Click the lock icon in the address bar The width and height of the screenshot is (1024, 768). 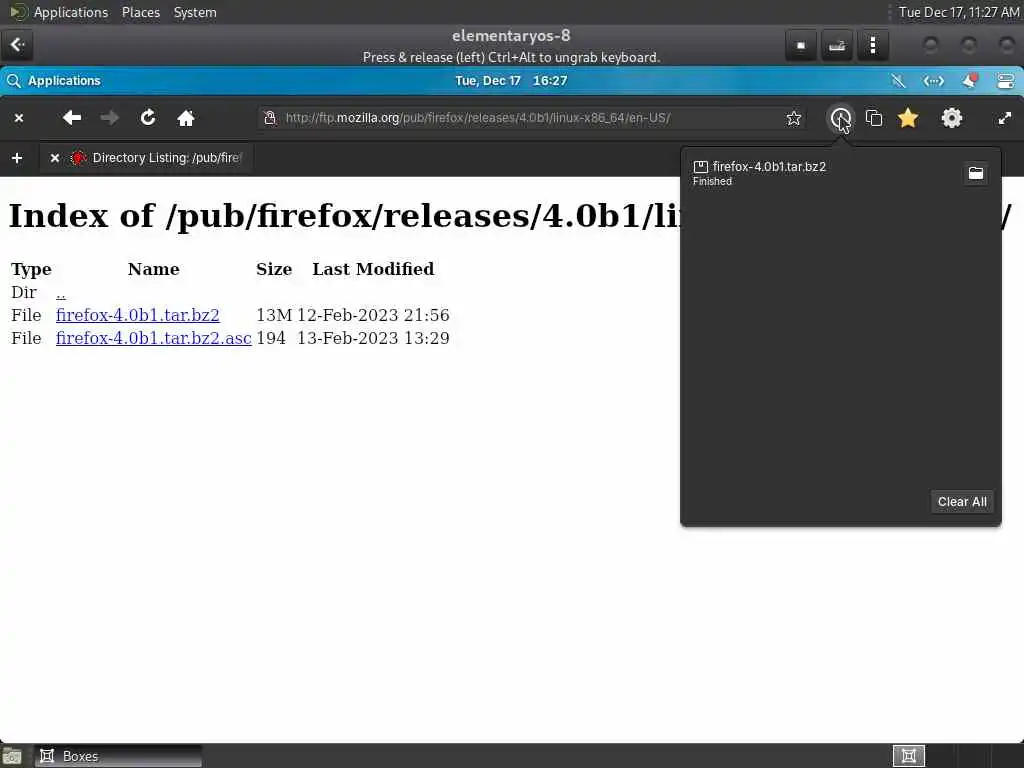pos(270,118)
